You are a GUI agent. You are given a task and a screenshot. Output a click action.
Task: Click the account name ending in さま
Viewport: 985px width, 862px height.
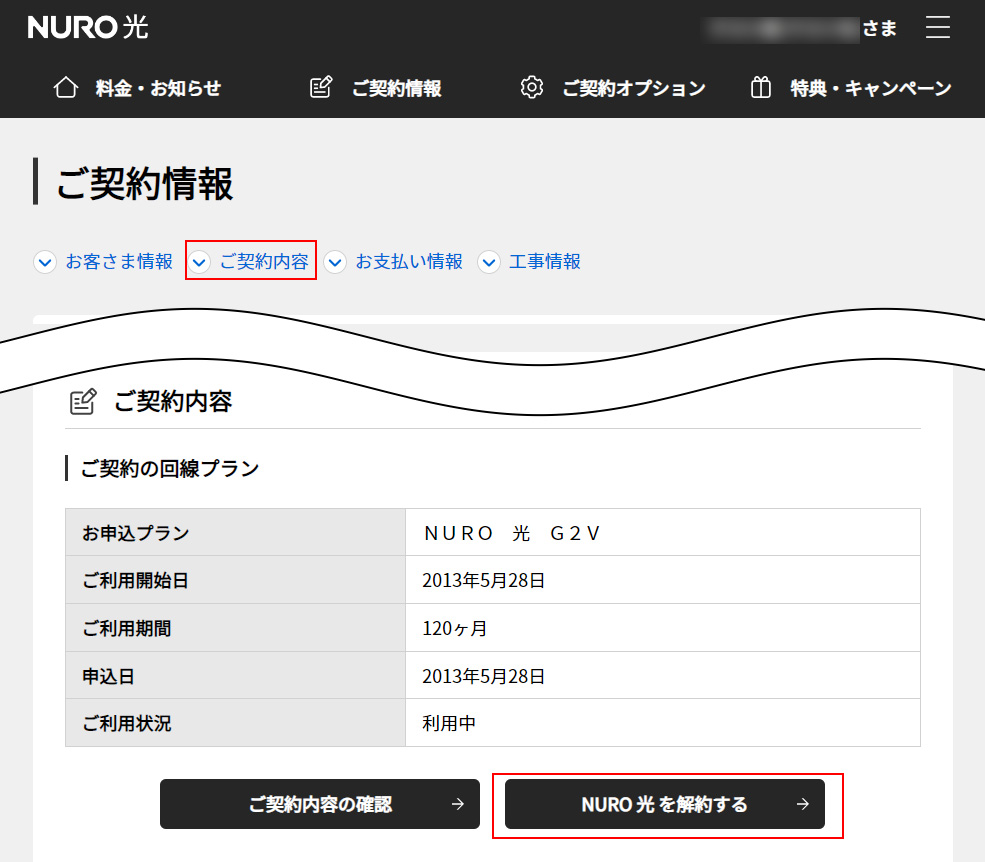[x=800, y=28]
